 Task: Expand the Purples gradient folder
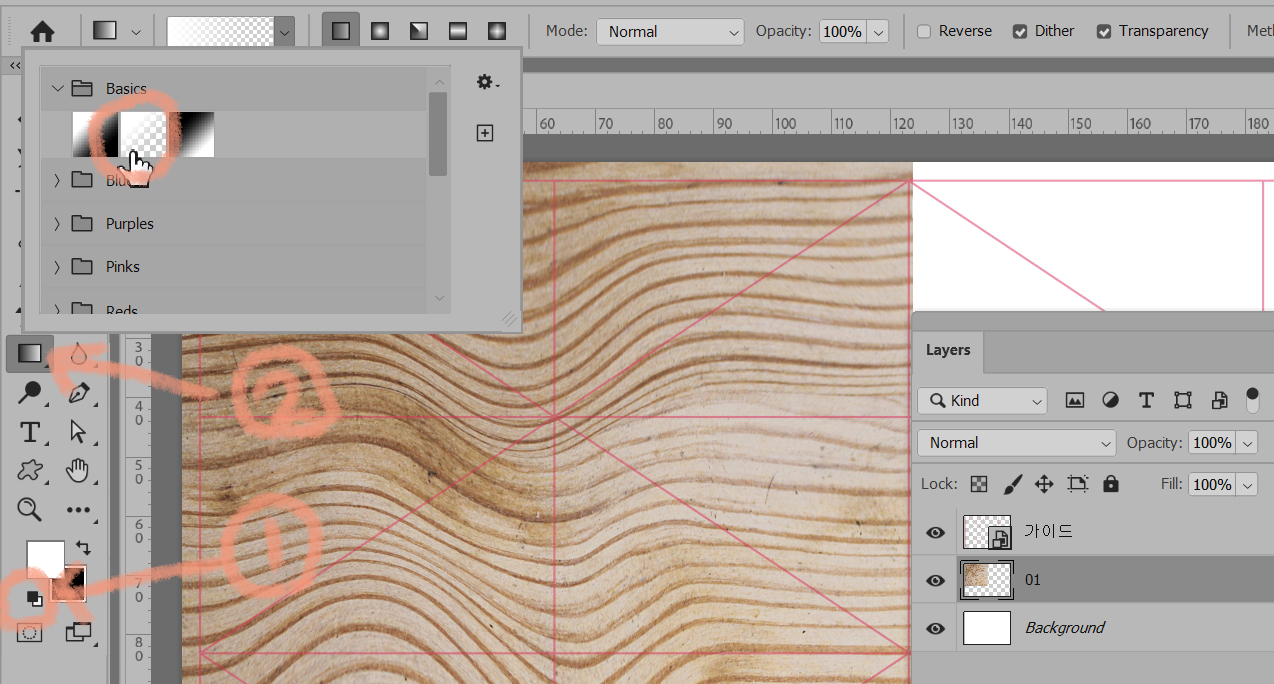pyautogui.click(x=57, y=224)
